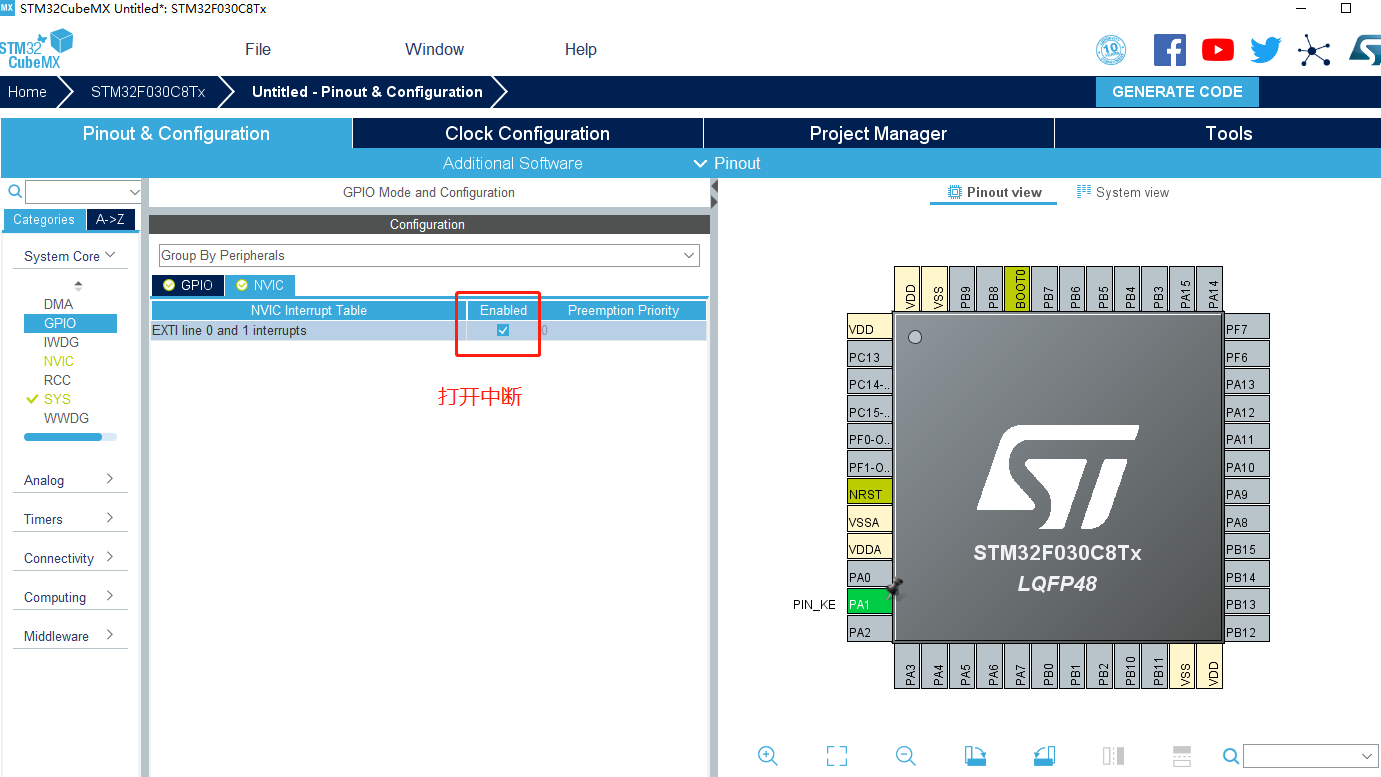Switch category list to Categories view
This screenshot has height=777, width=1381.
pos(44,220)
